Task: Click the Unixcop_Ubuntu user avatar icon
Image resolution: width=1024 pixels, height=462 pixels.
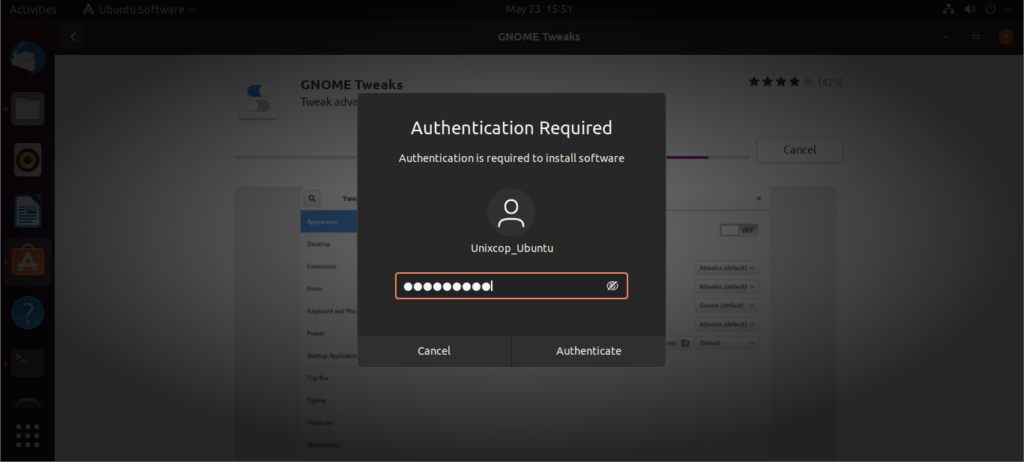Action: click(x=511, y=213)
